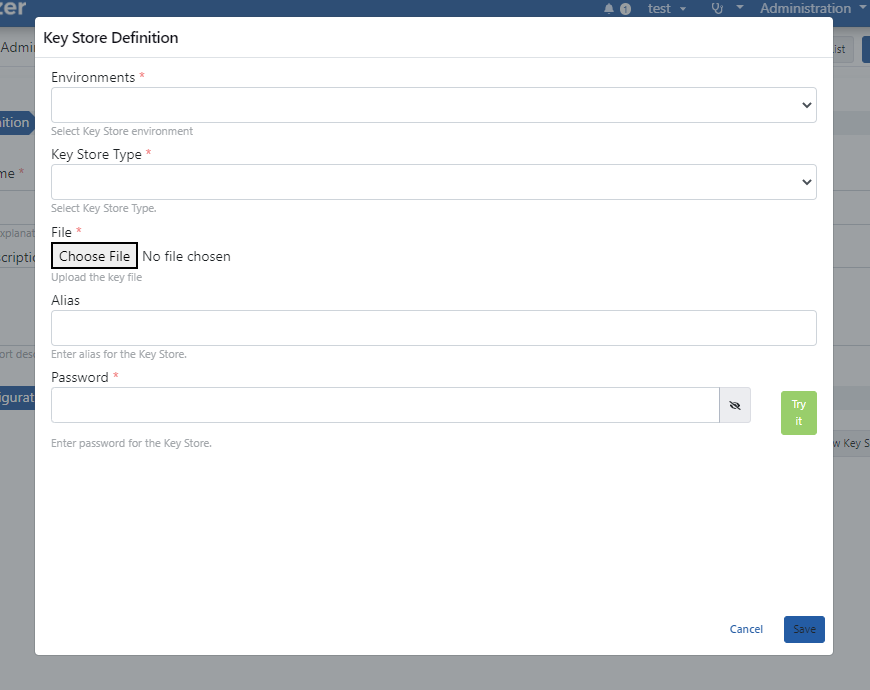870x690 pixels.
Task: Click the 'Select Key Store environment' hint
Action: (122, 131)
